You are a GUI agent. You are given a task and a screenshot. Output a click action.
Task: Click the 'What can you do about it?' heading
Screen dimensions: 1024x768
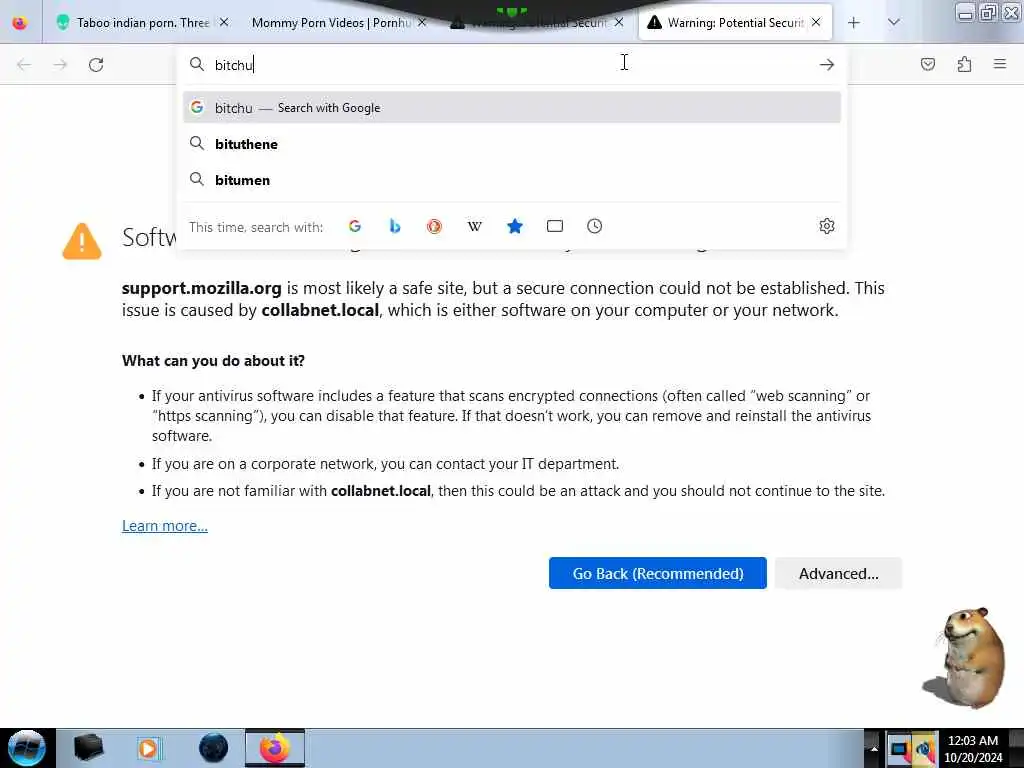tap(213, 360)
